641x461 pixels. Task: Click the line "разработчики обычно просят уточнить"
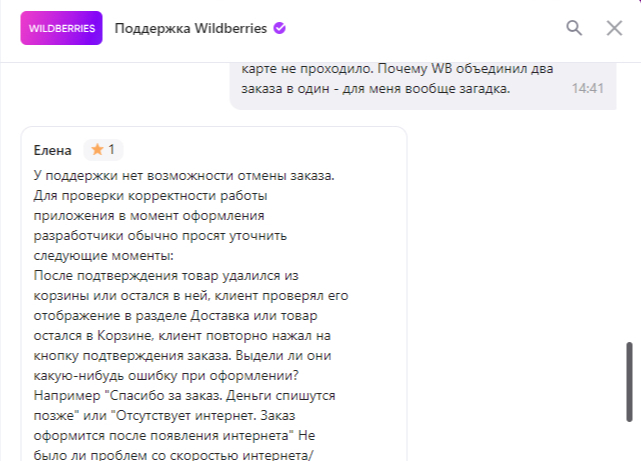[x=160, y=235]
